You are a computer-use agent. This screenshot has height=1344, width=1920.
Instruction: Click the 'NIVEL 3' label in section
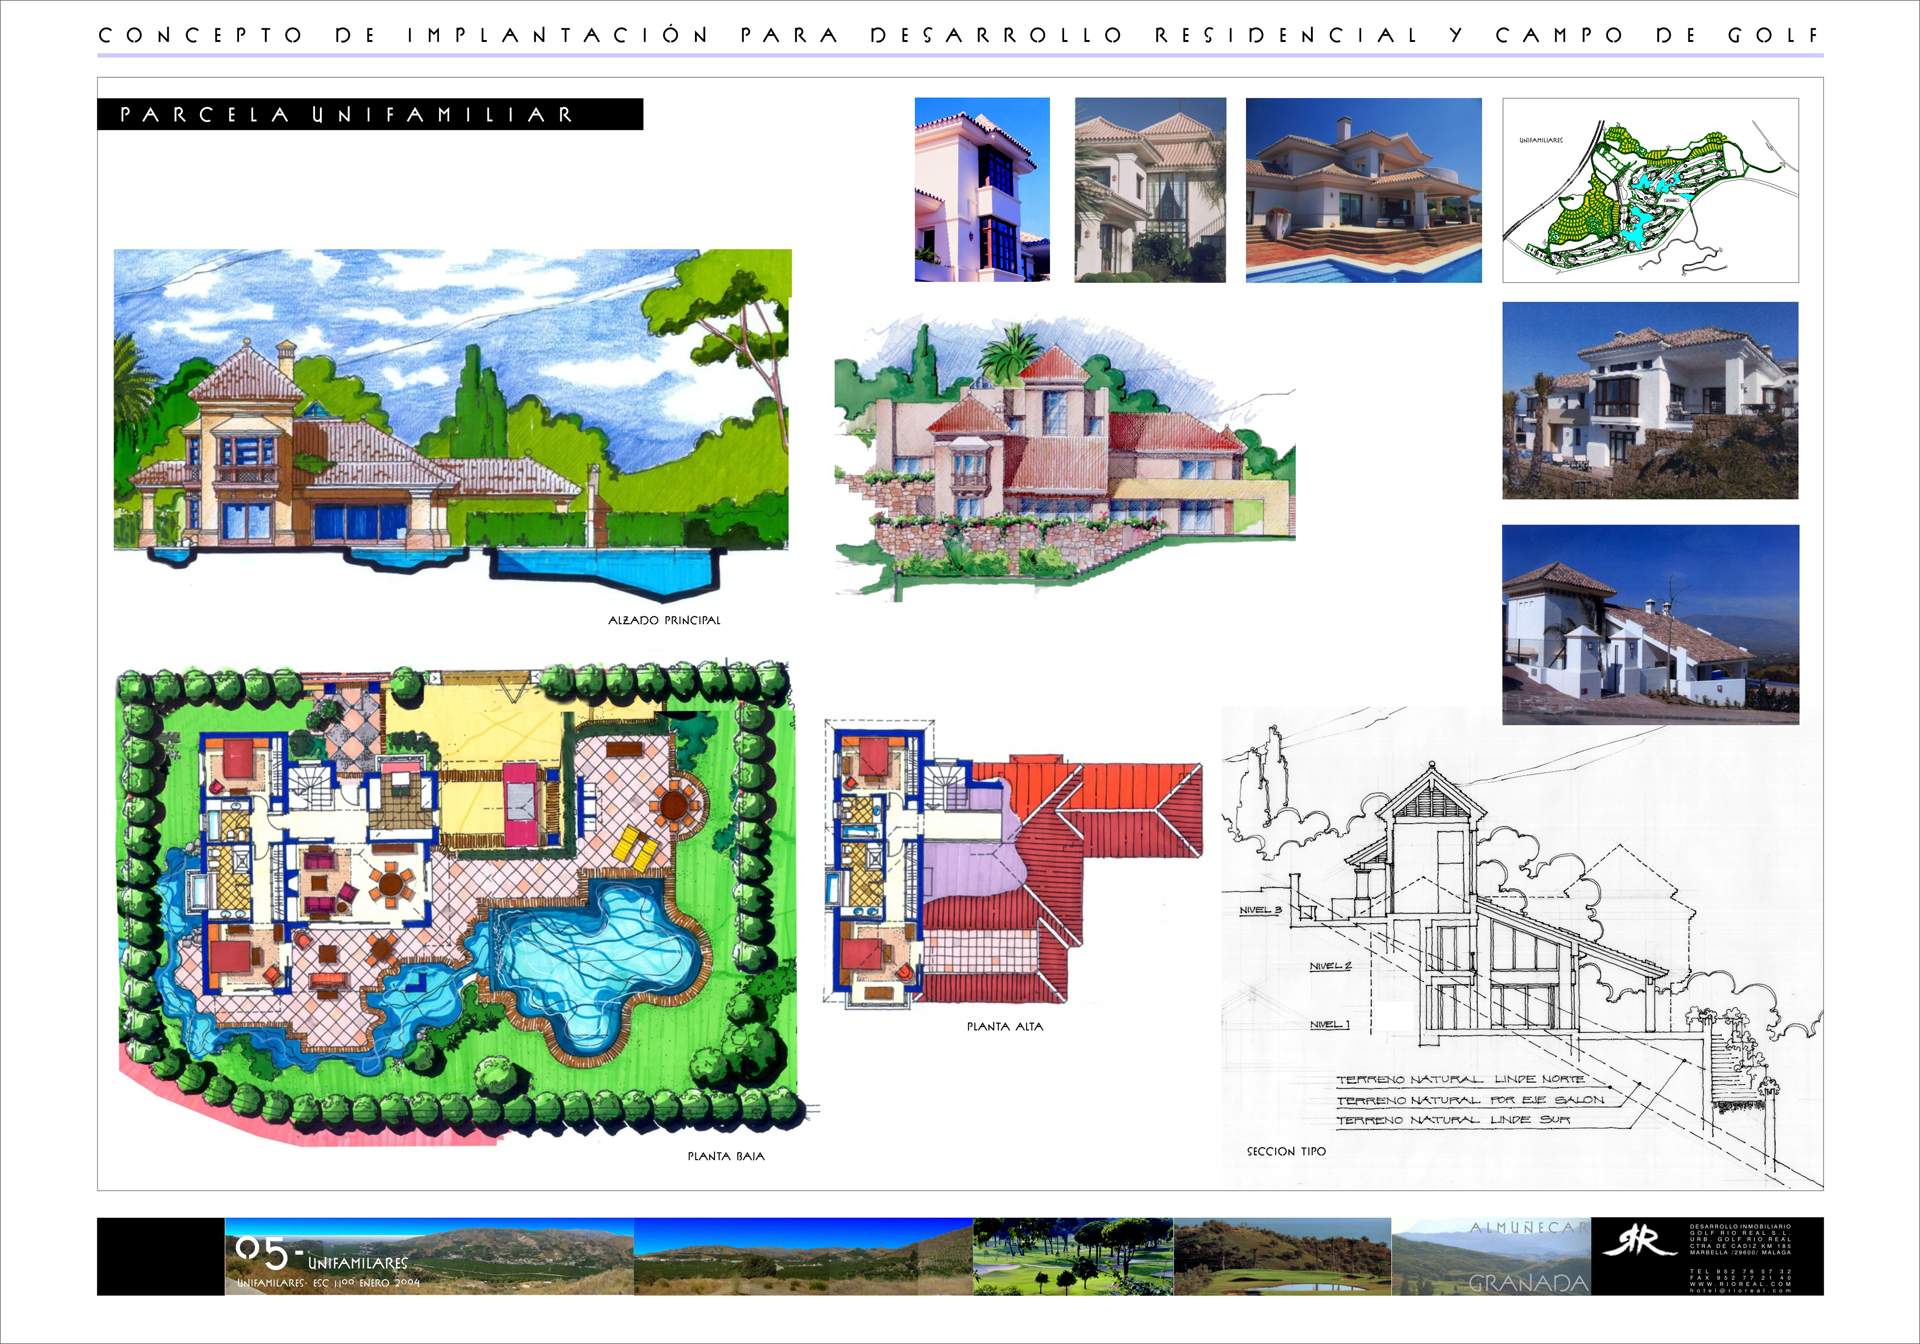coord(1260,910)
